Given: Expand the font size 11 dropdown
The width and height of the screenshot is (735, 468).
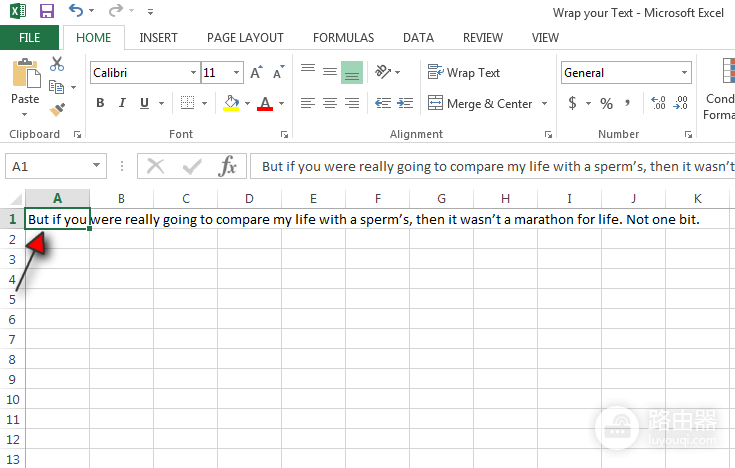Looking at the screenshot, I should (237, 73).
